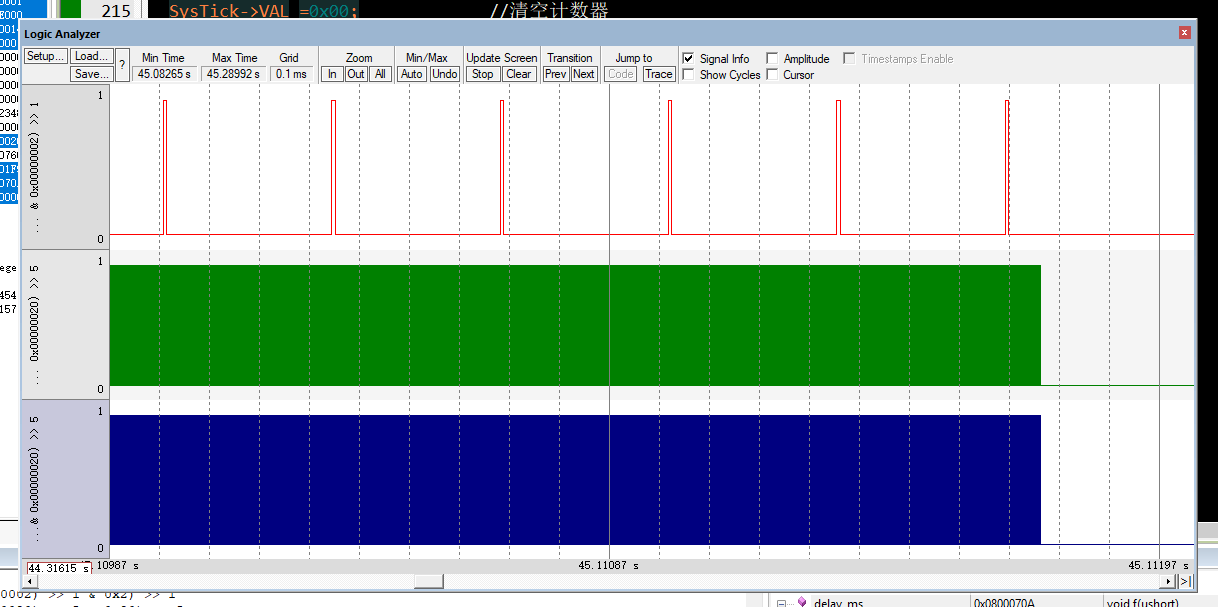Image resolution: width=1218 pixels, height=607 pixels.
Task: Click Zoom All to fit entire trace
Action: (379, 74)
